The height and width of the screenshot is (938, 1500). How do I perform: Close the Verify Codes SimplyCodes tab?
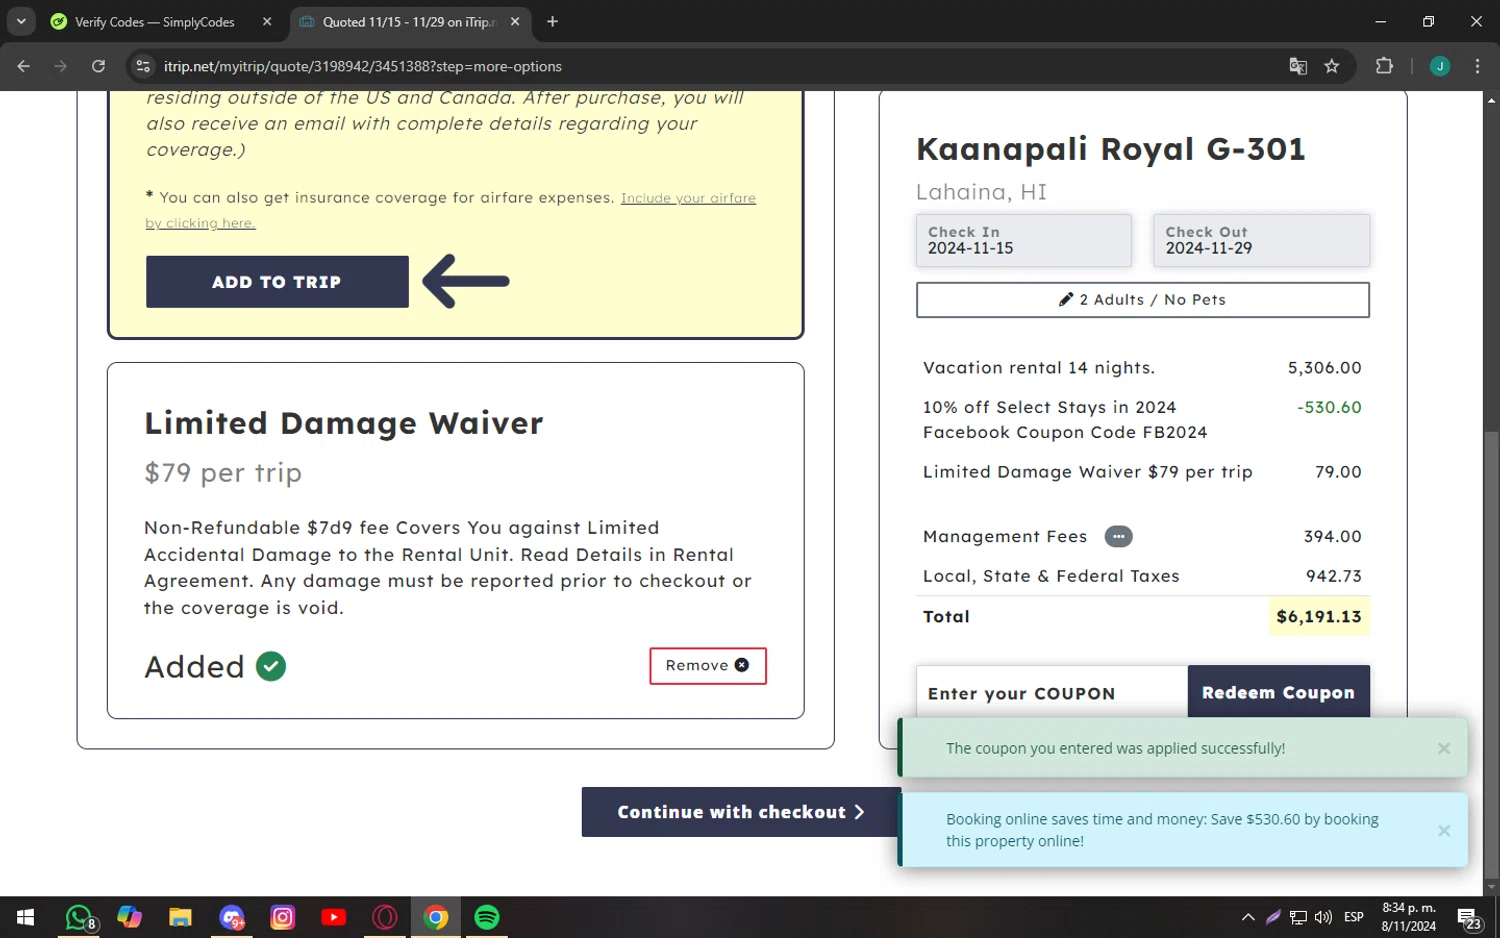click(267, 22)
